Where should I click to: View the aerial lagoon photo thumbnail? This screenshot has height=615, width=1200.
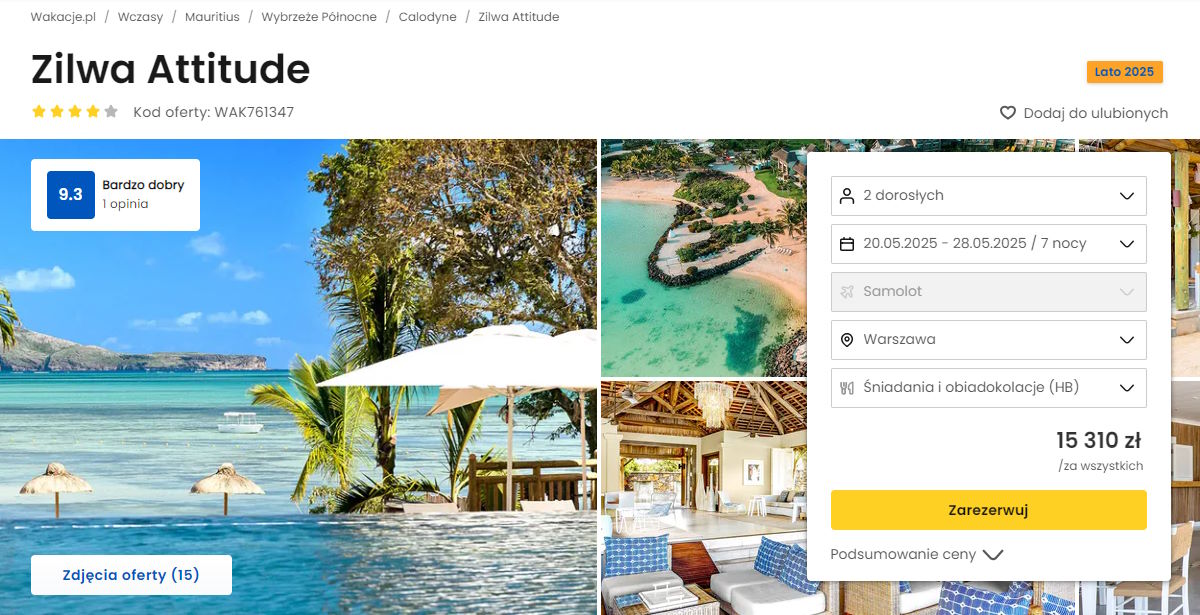703,258
